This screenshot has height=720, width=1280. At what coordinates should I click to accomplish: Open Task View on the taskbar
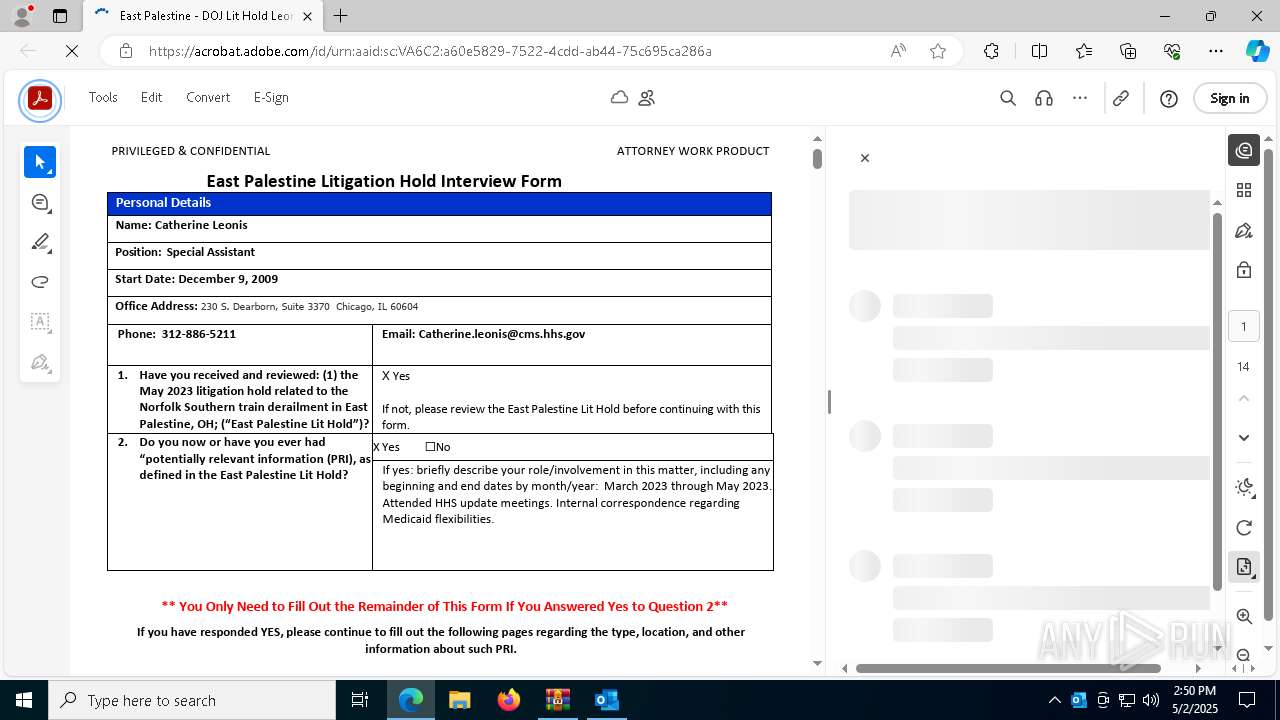pos(360,700)
